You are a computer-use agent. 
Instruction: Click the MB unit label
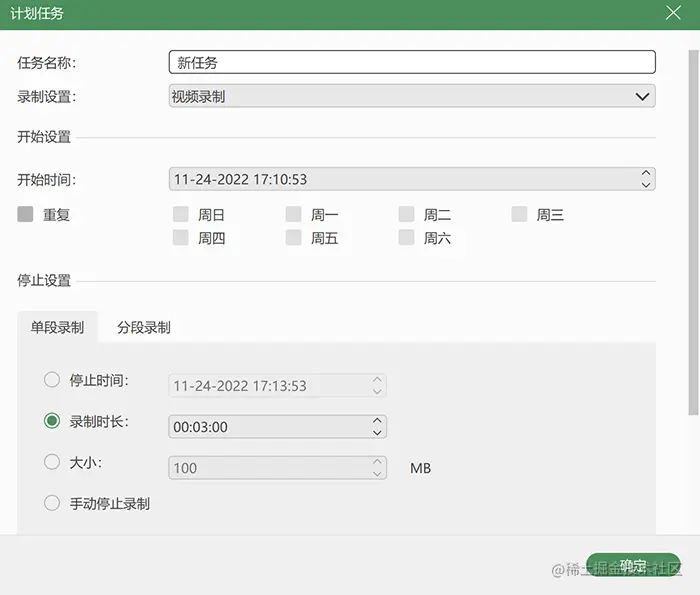pos(421,468)
